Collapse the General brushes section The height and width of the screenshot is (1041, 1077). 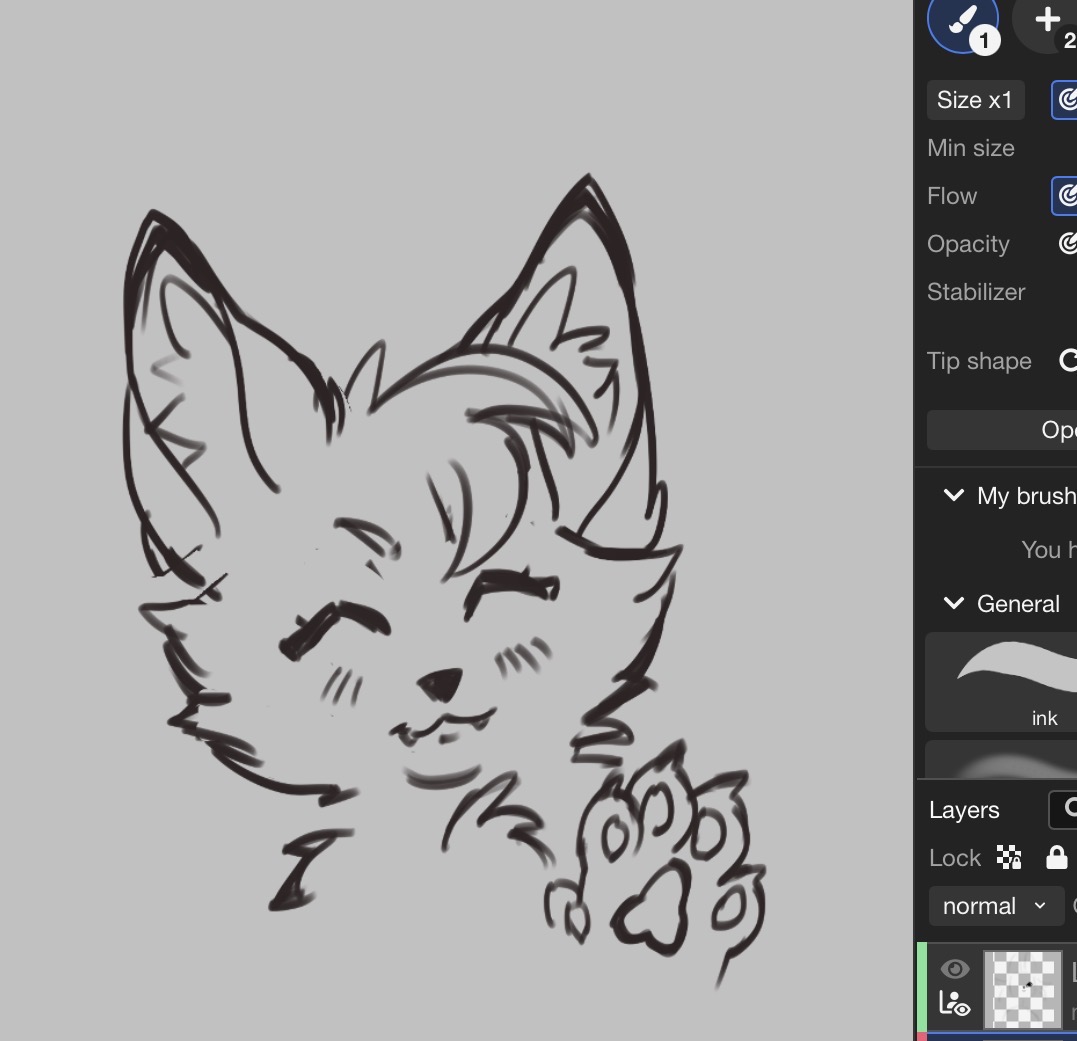coord(953,603)
